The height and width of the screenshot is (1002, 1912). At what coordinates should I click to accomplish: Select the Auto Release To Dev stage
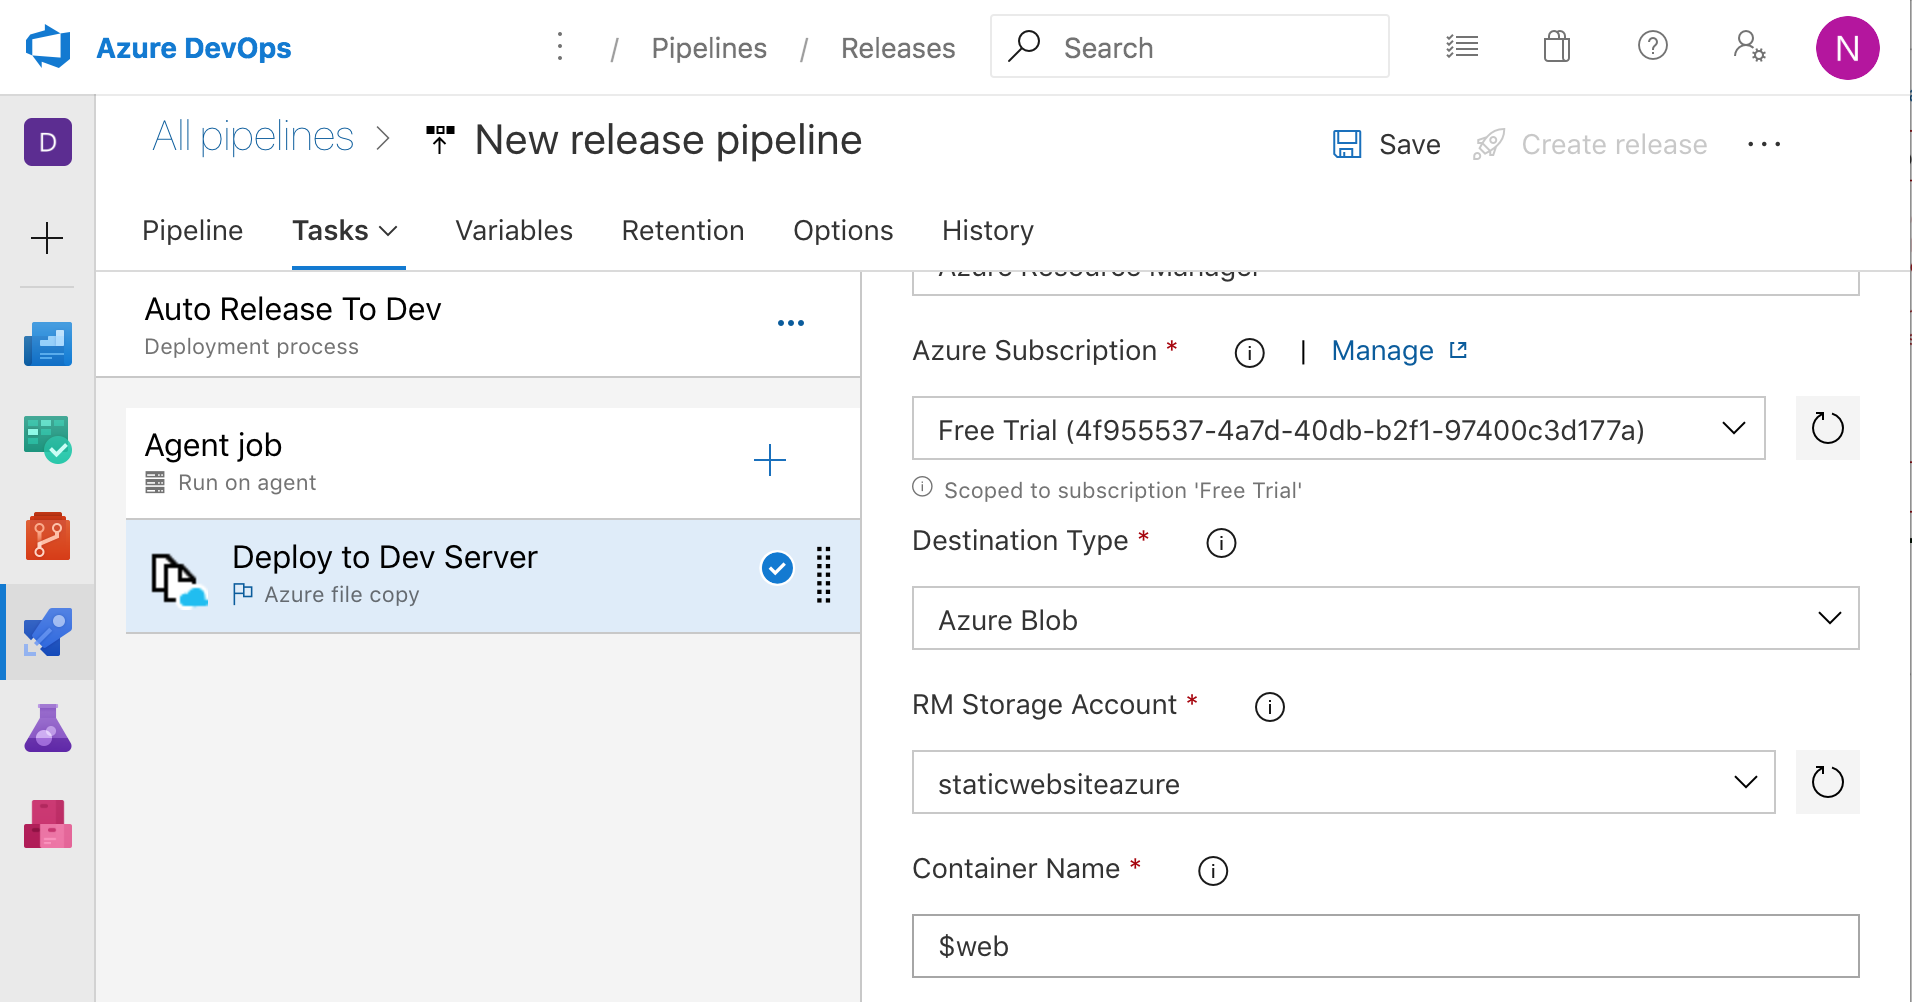(x=478, y=324)
